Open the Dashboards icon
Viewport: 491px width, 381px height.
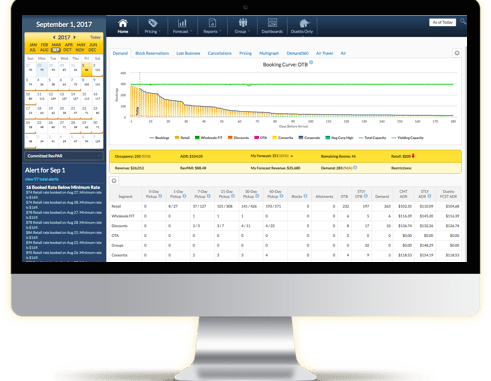272,23
